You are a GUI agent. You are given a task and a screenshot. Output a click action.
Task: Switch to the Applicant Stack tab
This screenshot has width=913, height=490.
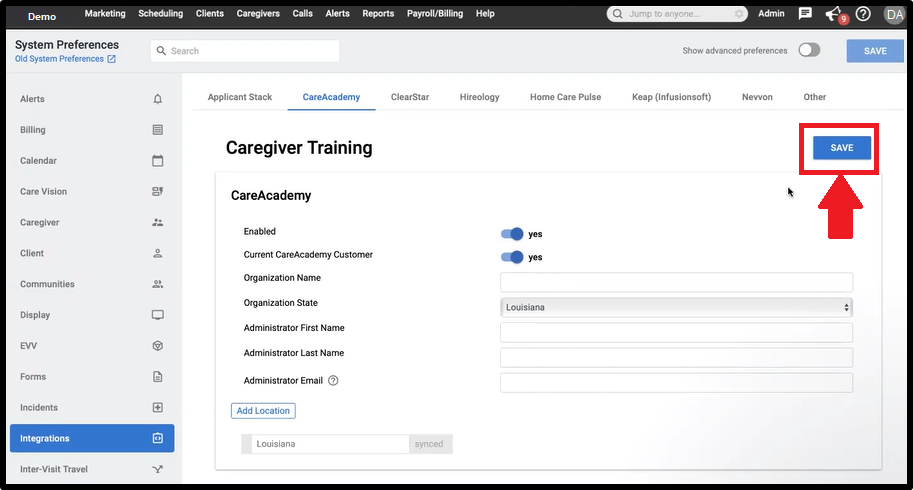point(240,97)
